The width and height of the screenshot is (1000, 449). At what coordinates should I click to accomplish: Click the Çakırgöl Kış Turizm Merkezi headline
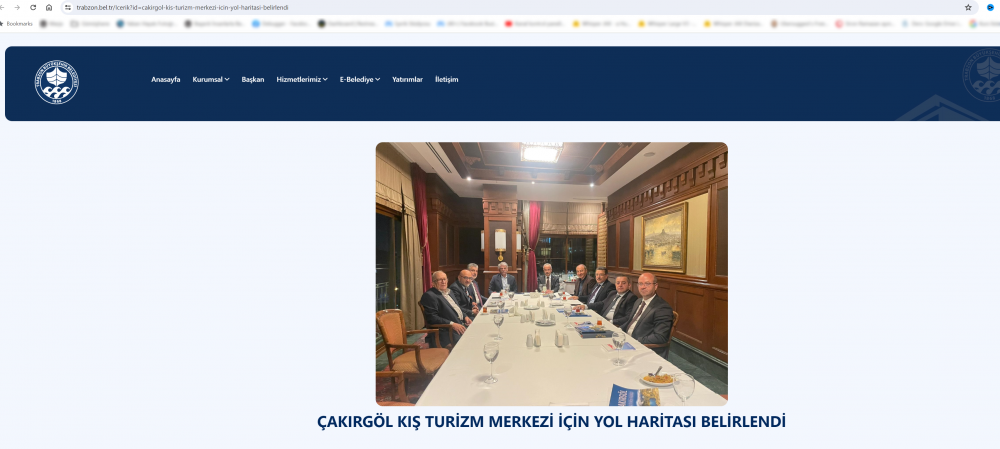(551, 421)
